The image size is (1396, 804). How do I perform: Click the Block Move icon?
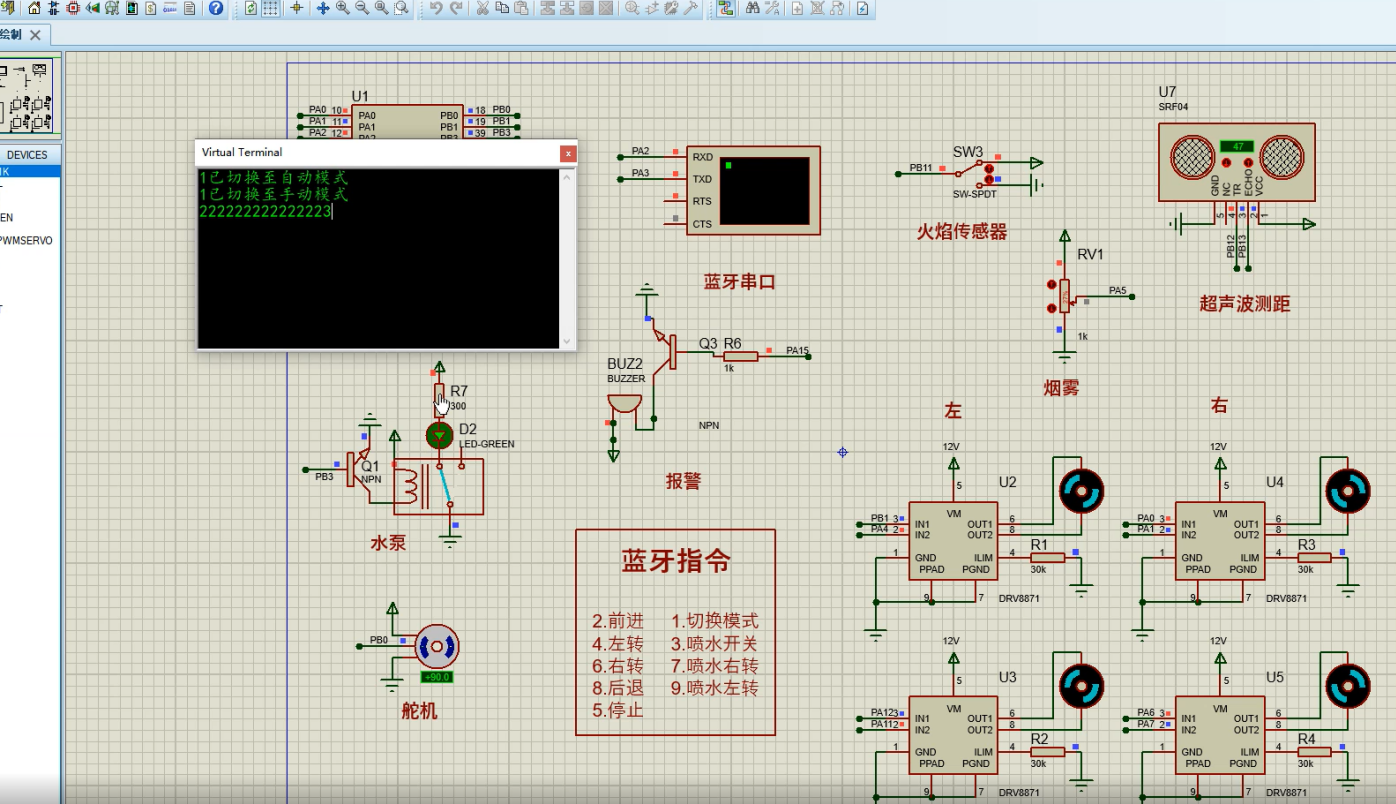[567, 8]
